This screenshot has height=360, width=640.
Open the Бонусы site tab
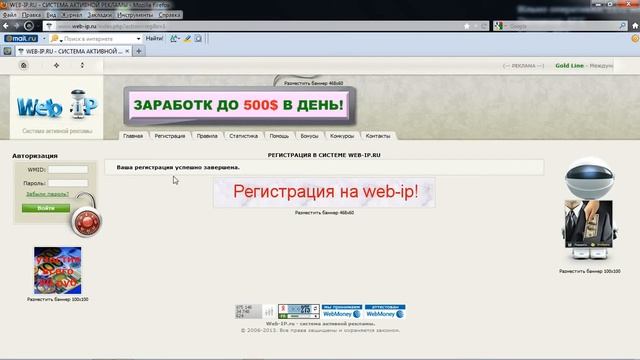(x=309, y=136)
